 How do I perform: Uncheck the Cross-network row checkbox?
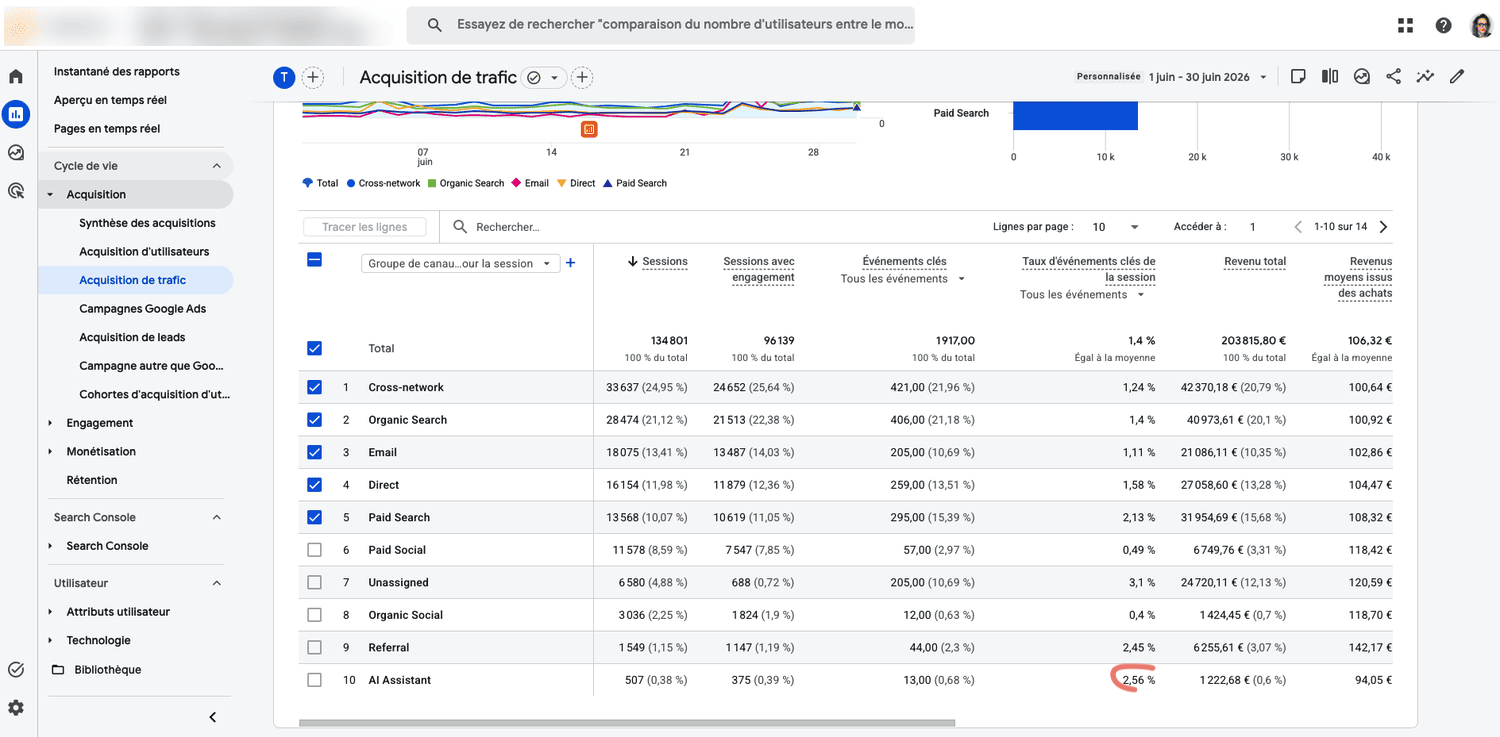[x=315, y=387]
